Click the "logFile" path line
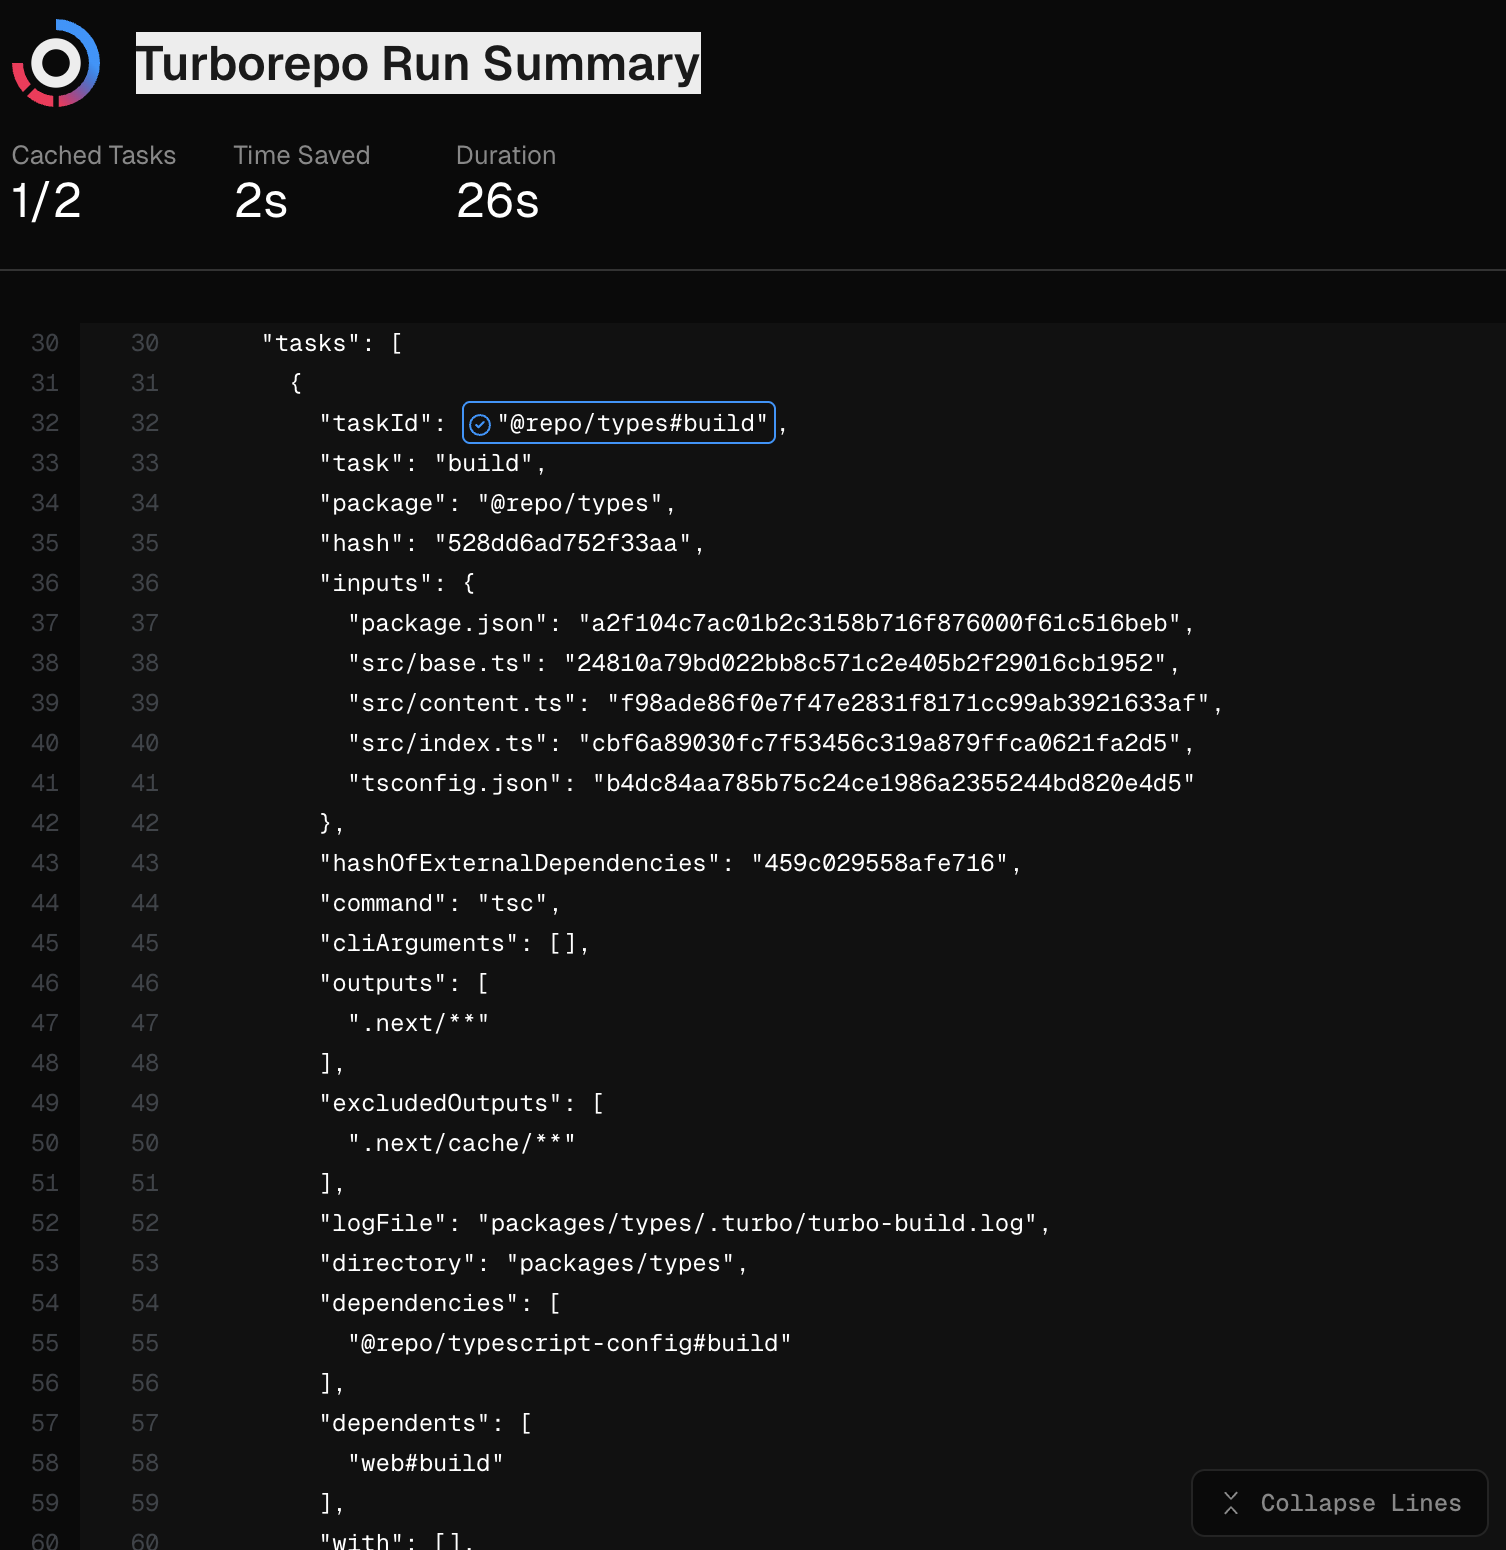Viewport: 1506px width, 1550px height. coord(685,1223)
